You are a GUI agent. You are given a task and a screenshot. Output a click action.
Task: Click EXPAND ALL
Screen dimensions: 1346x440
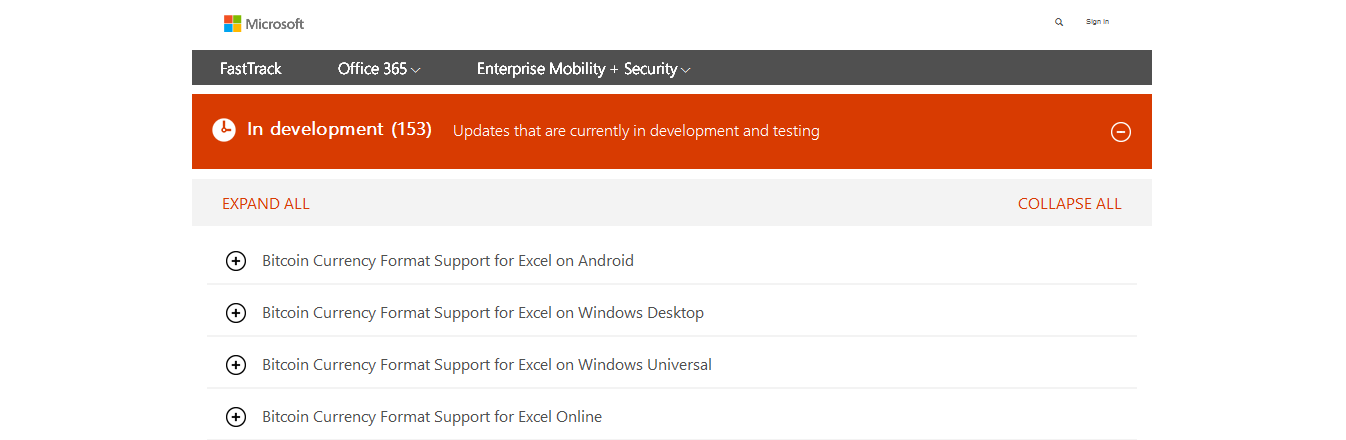pyautogui.click(x=266, y=204)
